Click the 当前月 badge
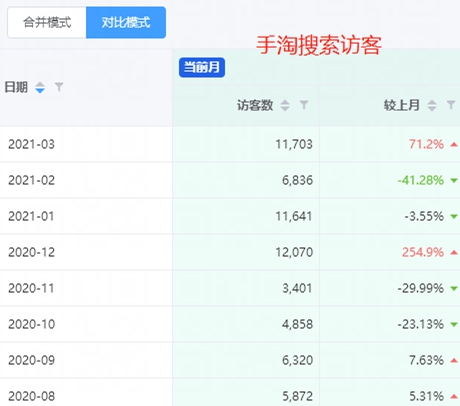 tap(202, 67)
